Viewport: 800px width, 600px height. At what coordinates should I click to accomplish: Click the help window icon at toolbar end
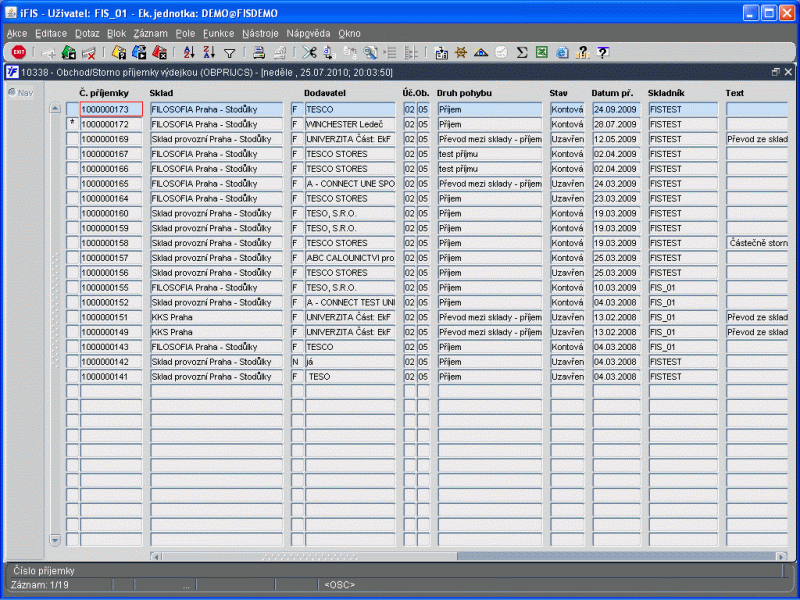point(603,52)
